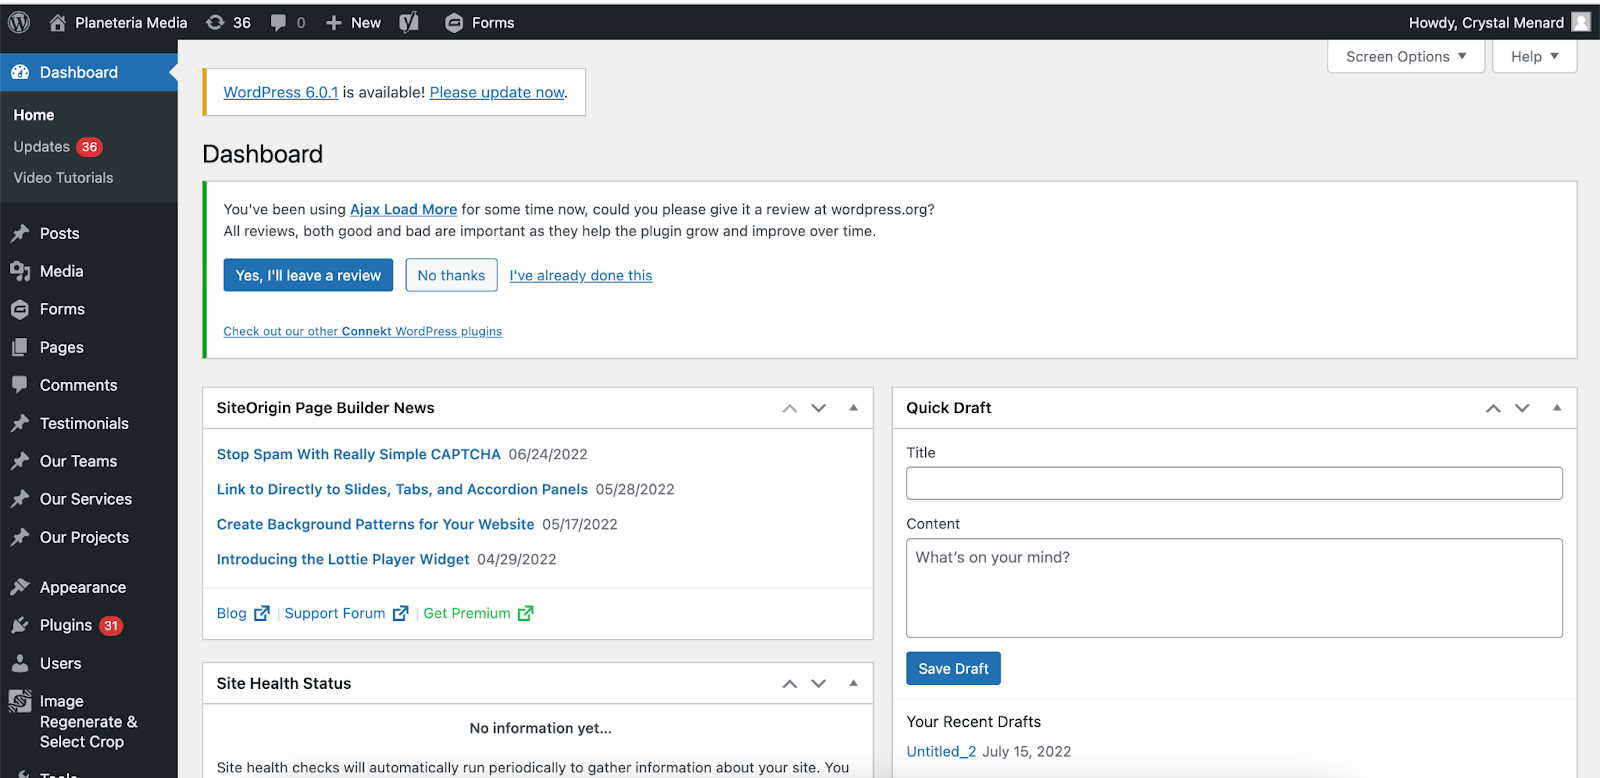
Task: Click the Pages icon in the sidebar
Action: coord(20,347)
